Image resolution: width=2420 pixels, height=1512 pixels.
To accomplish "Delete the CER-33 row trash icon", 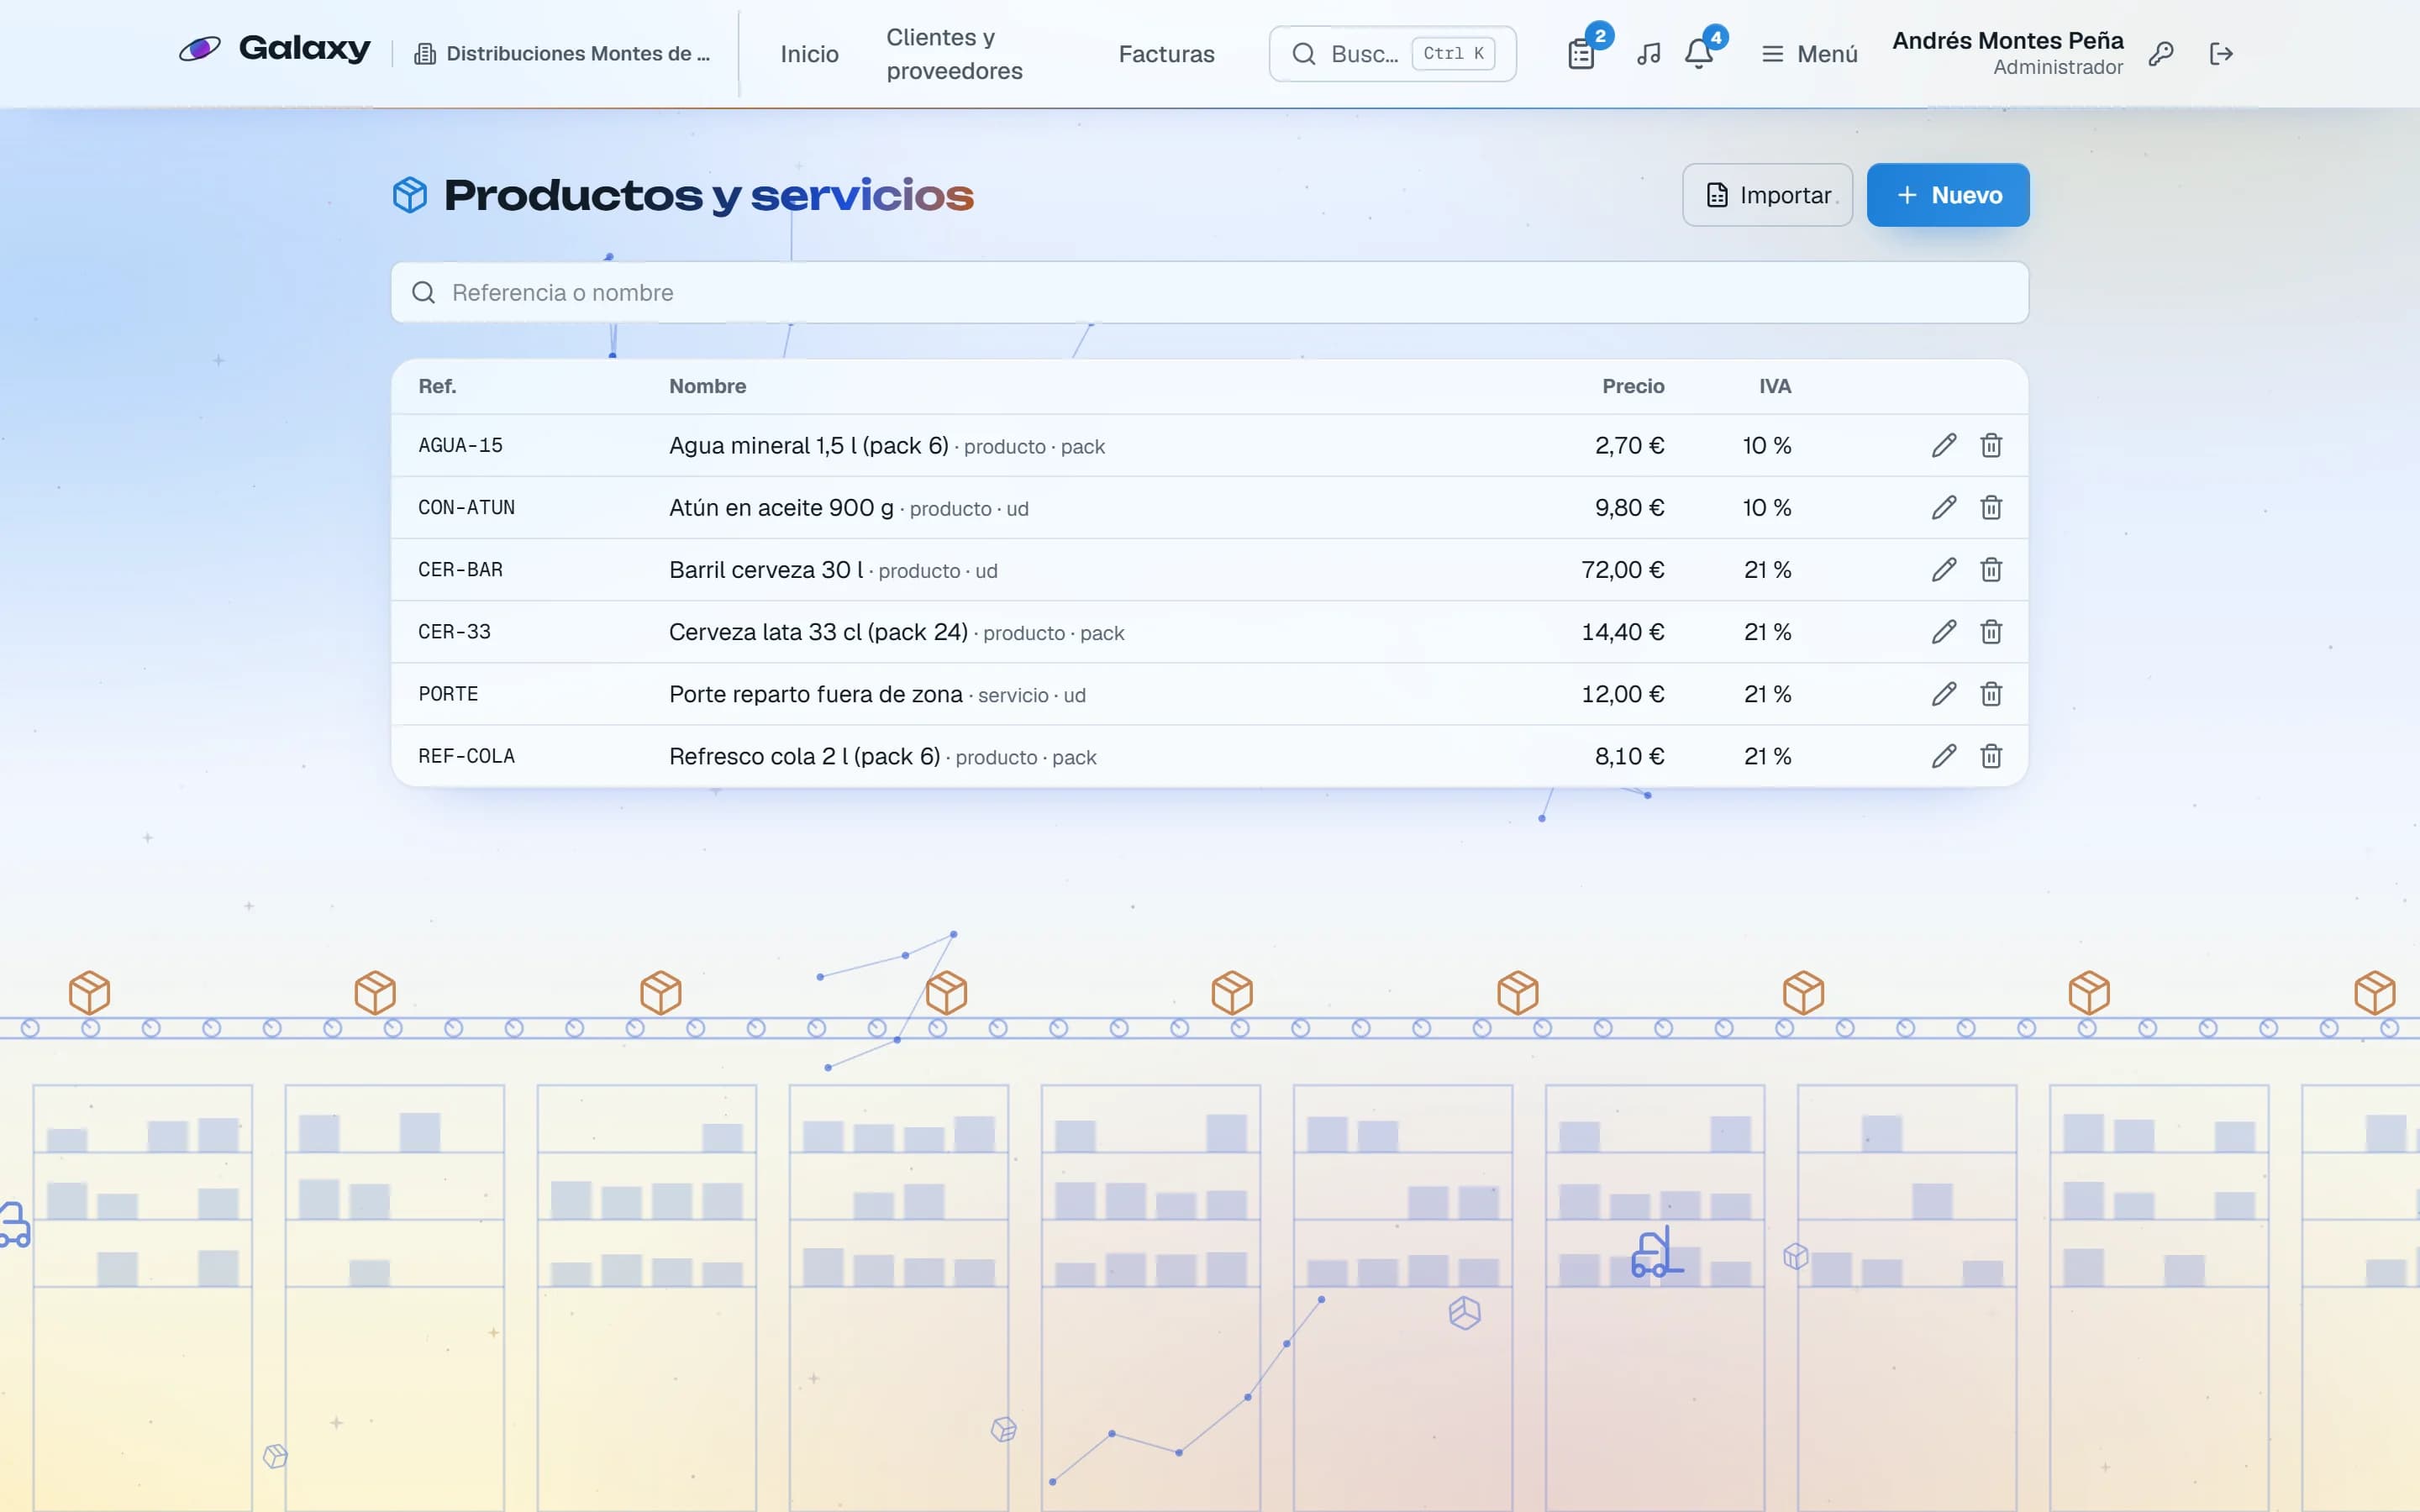I will click(1991, 631).
